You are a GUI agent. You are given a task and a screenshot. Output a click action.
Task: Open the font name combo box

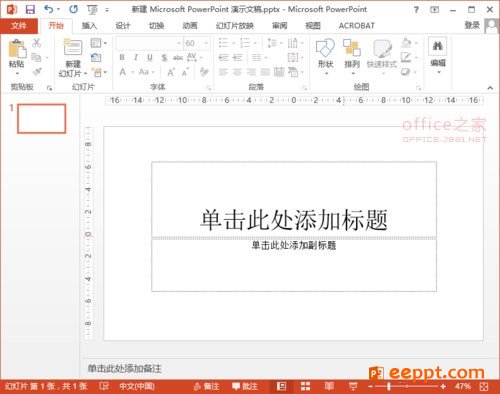(x=149, y=43)
